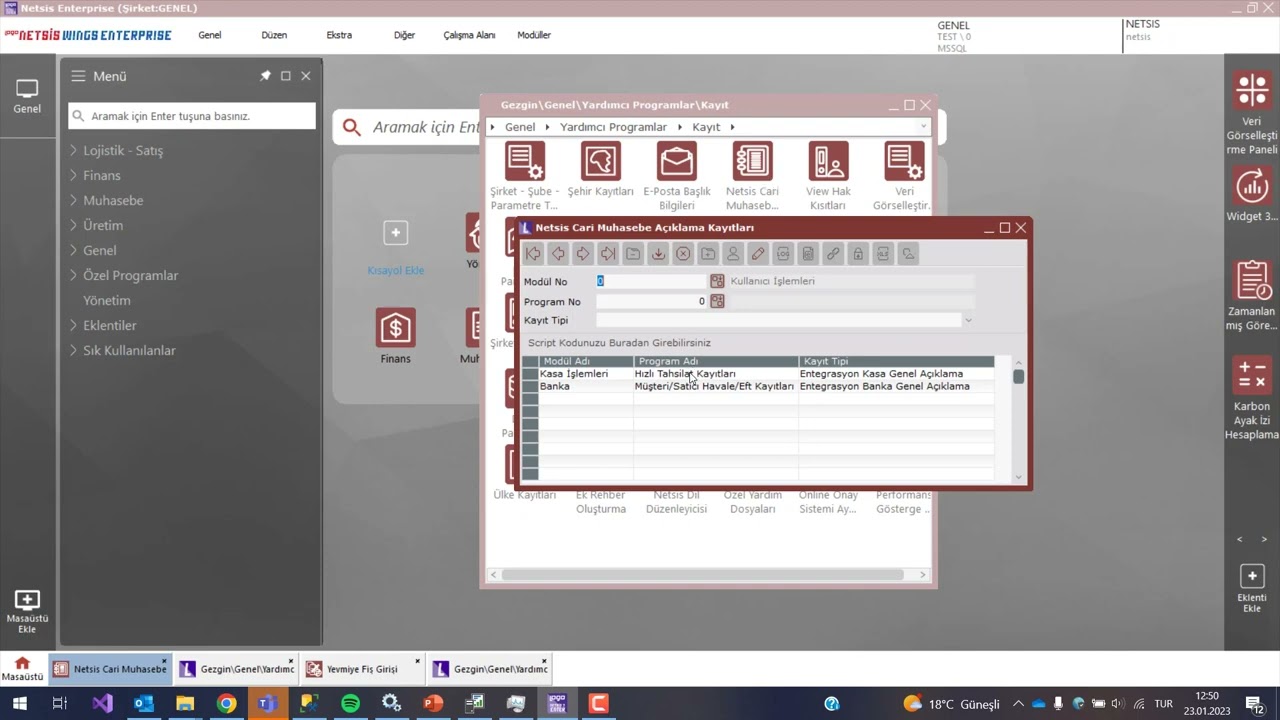
Task: Select the Kasa İşlemleri cell
Action: [586, 374]
